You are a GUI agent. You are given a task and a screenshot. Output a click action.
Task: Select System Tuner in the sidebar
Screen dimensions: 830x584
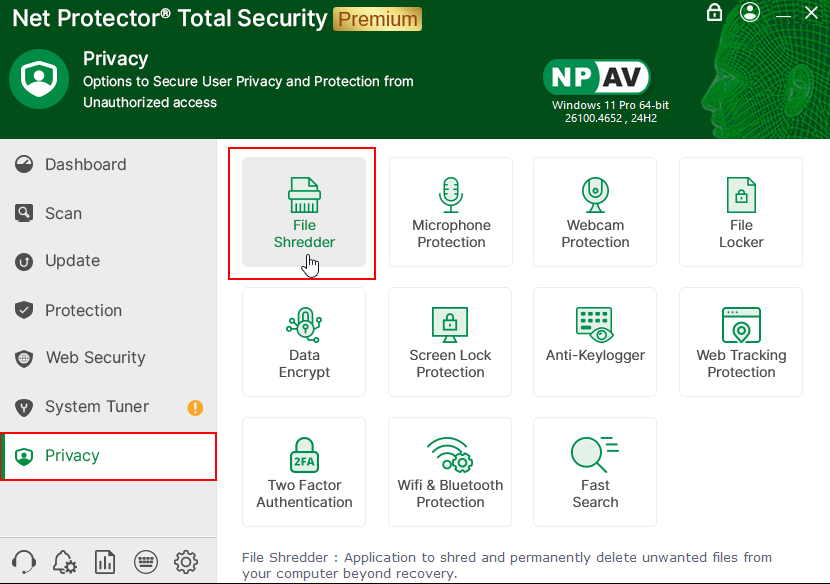point(96,407)
